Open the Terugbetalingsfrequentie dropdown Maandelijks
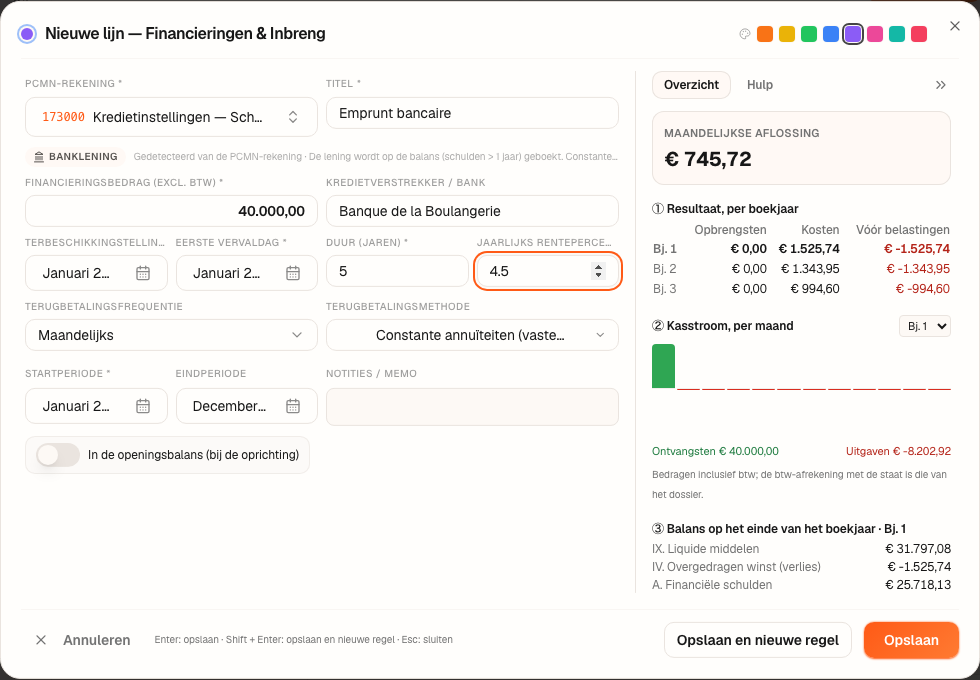 [x=171, y=335]
